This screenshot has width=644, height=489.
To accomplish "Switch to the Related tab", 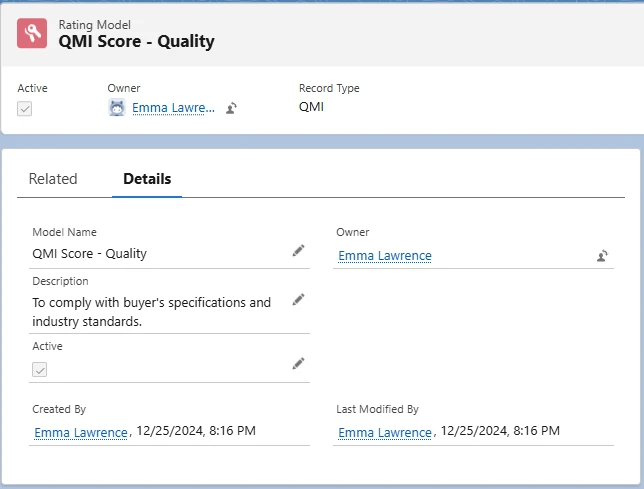I will [53, 179].
